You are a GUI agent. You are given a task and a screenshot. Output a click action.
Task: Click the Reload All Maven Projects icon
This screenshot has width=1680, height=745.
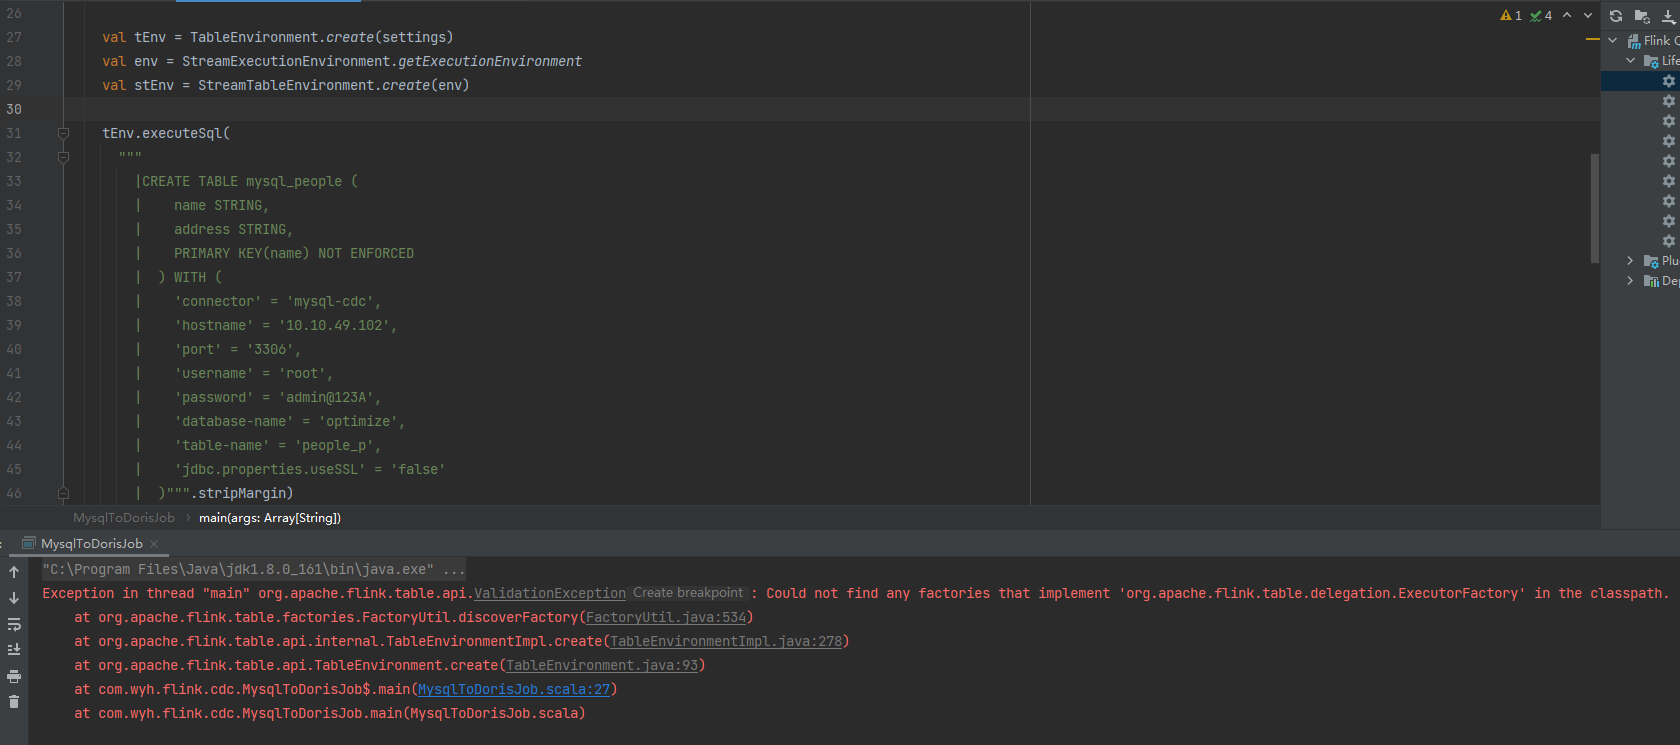tap(1616, 16)
